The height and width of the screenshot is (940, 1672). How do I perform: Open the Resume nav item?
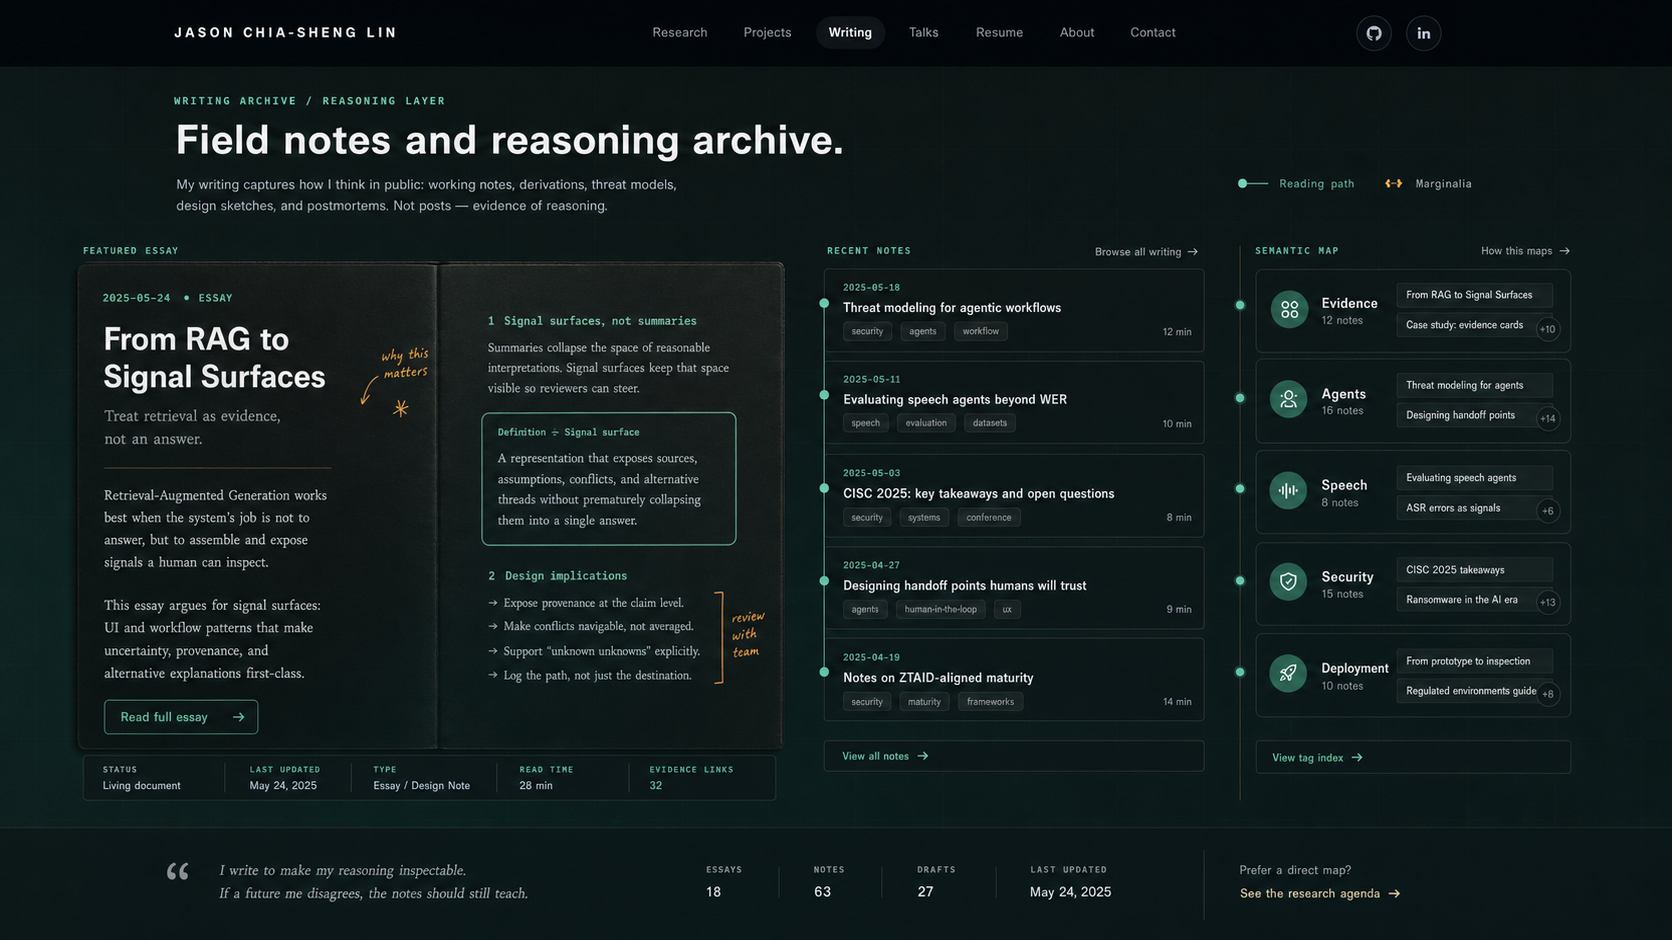[999, 33]
